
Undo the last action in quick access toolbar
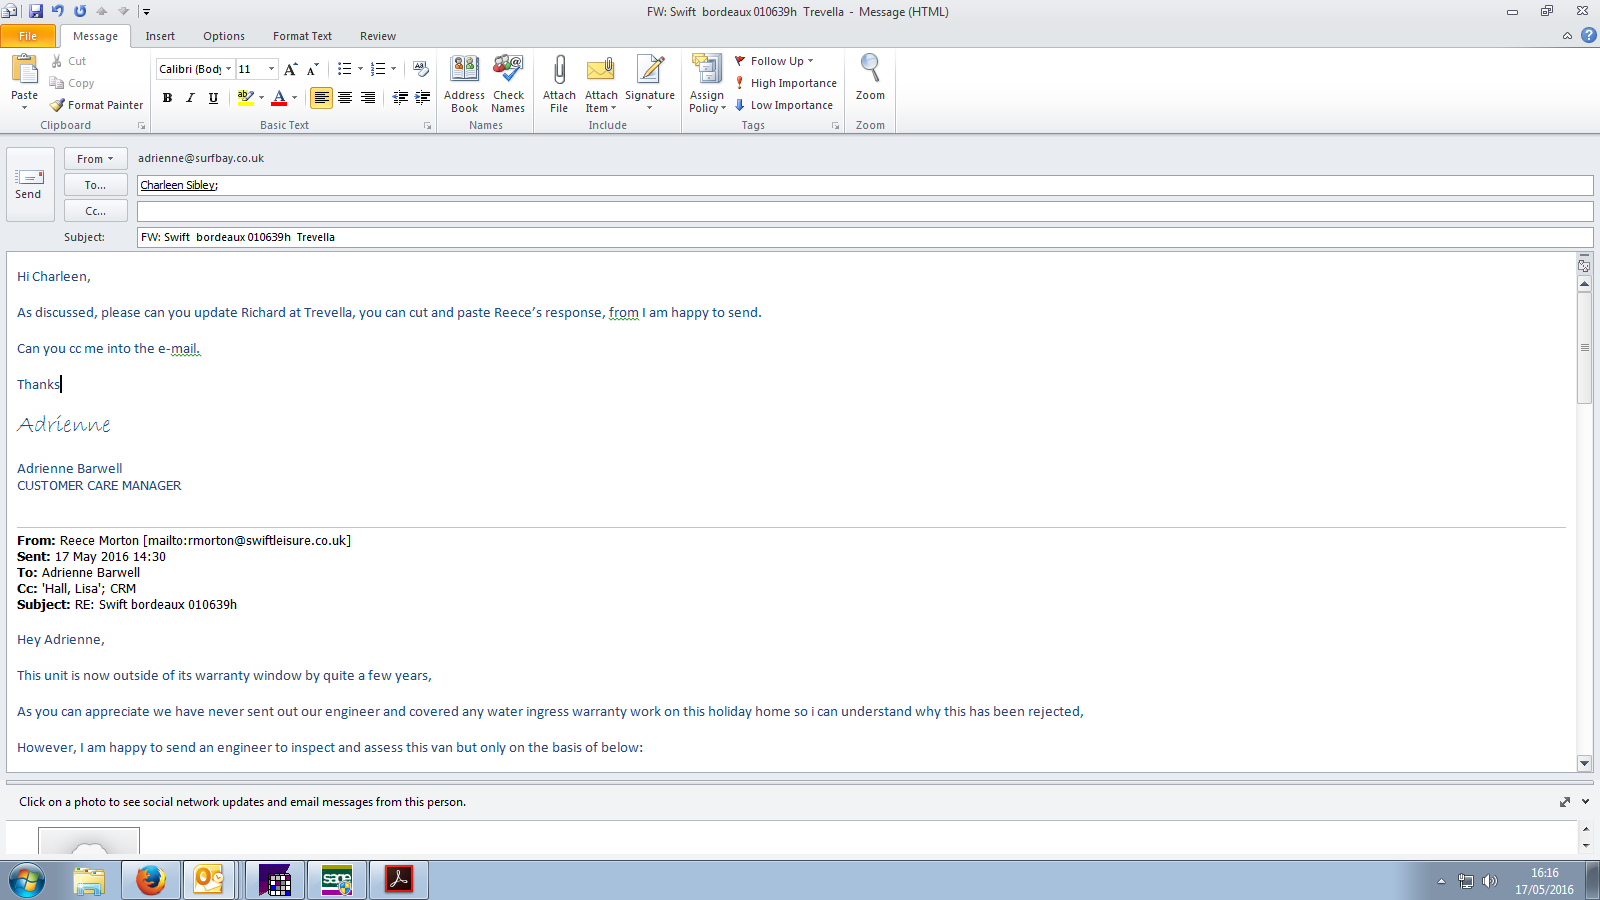click(58, 11)
